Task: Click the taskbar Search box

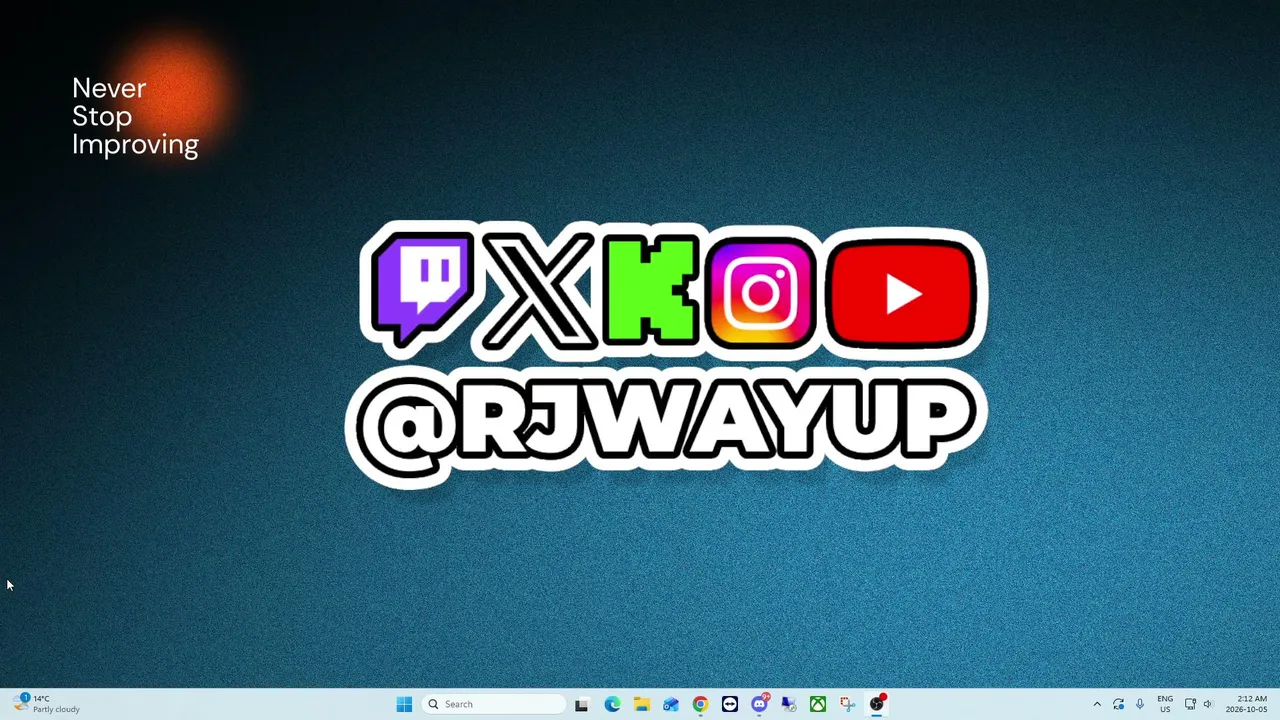Action: (493, 704)
